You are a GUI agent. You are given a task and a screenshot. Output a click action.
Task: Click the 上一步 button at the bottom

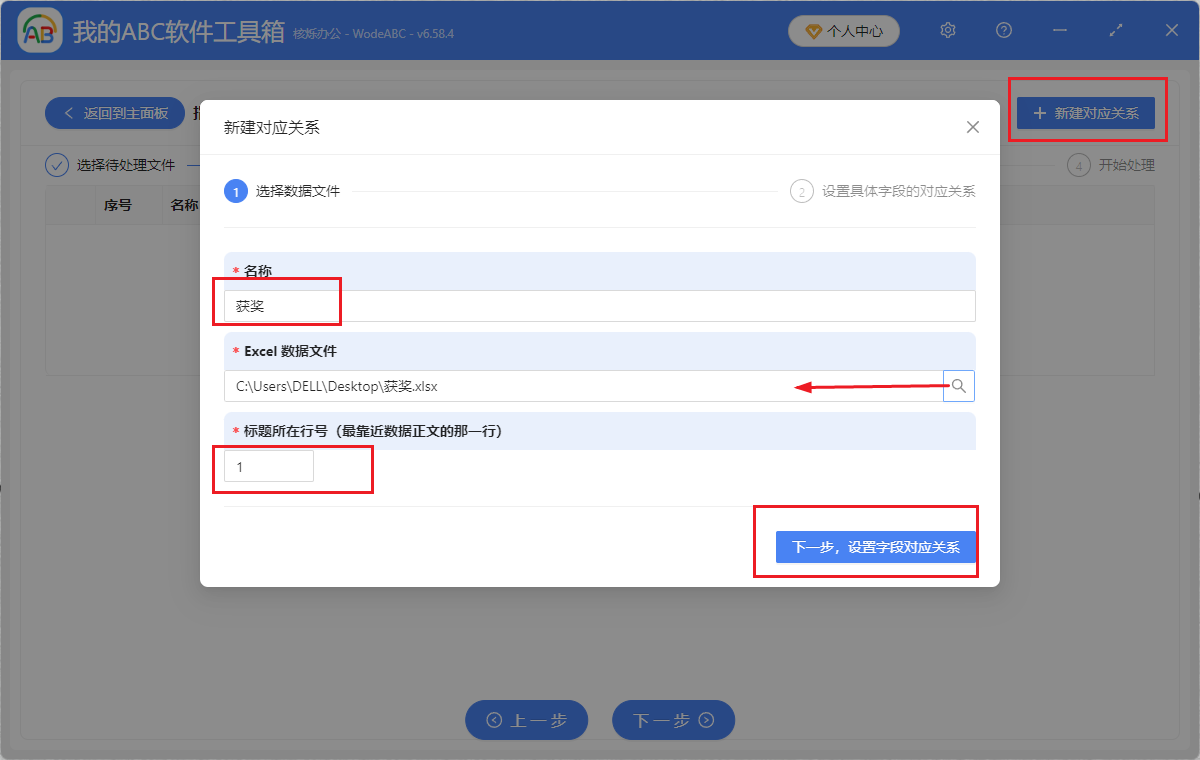(x=527, y=719)
